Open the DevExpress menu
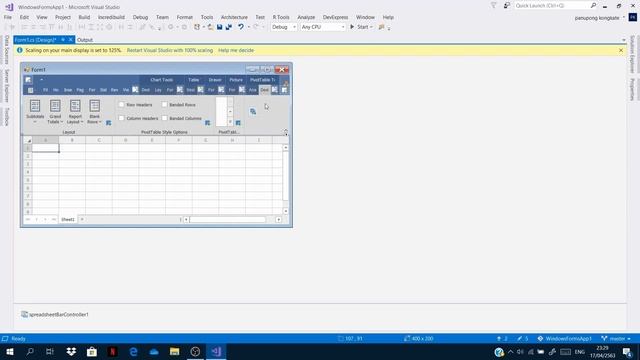 point(336,17)
